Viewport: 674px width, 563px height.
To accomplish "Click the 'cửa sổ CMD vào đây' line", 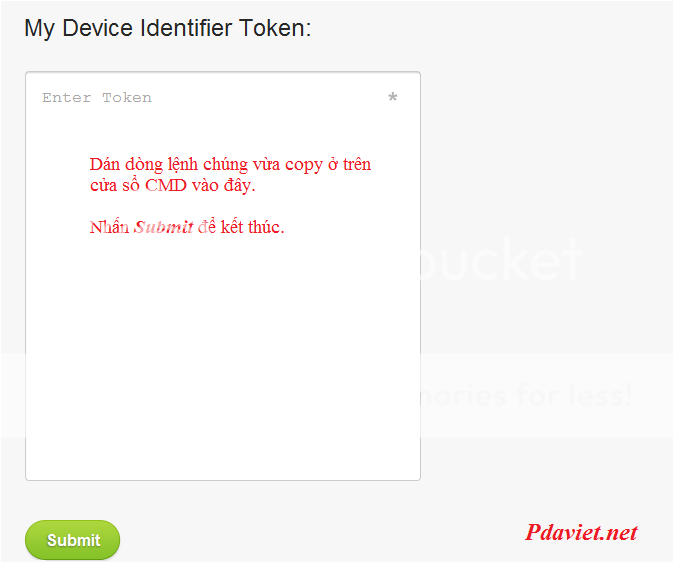I will click(172, 186).
